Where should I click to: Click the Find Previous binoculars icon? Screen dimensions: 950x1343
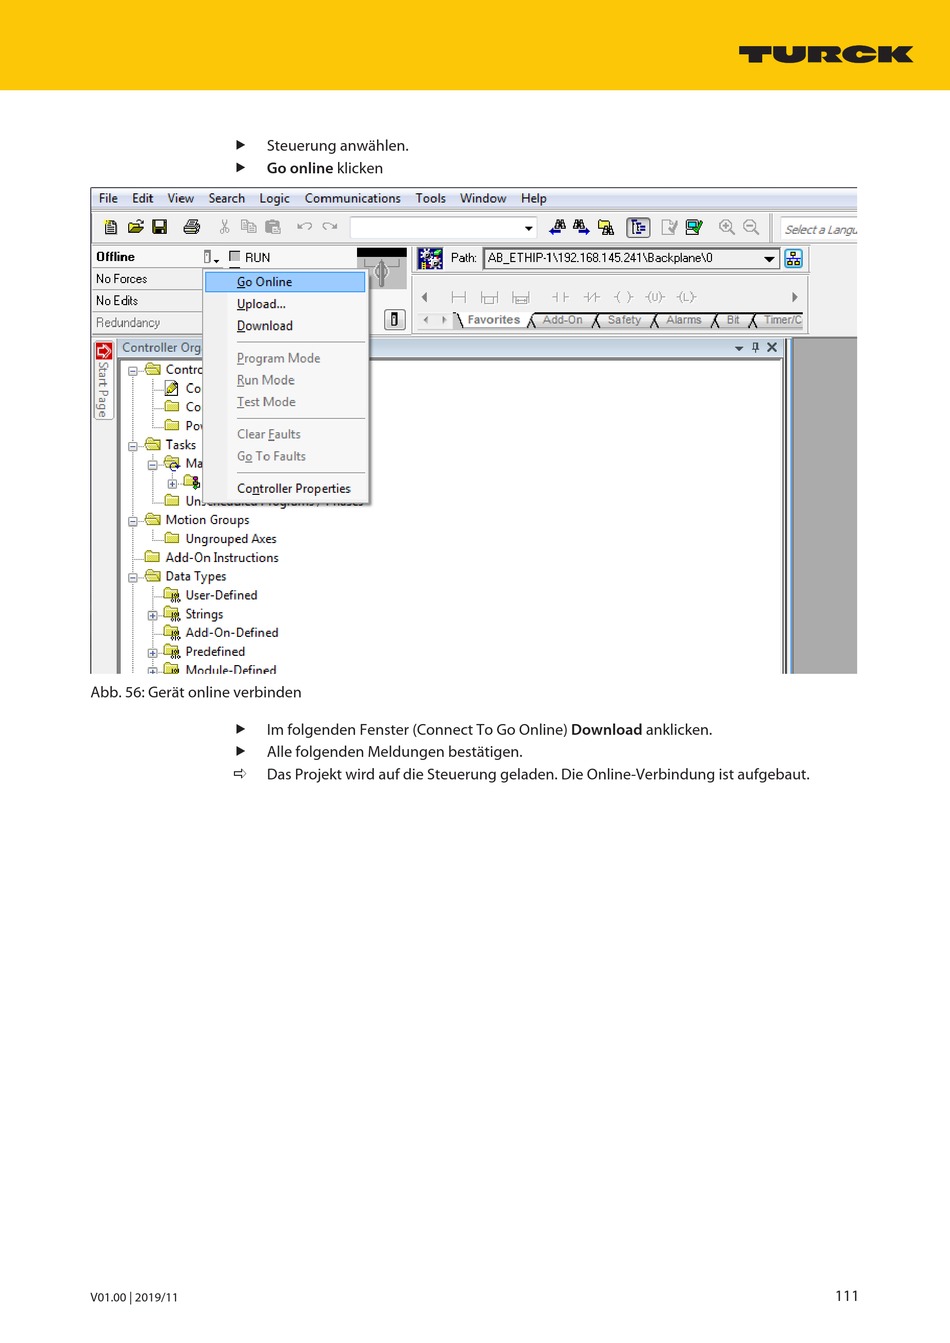click(558, 227)
